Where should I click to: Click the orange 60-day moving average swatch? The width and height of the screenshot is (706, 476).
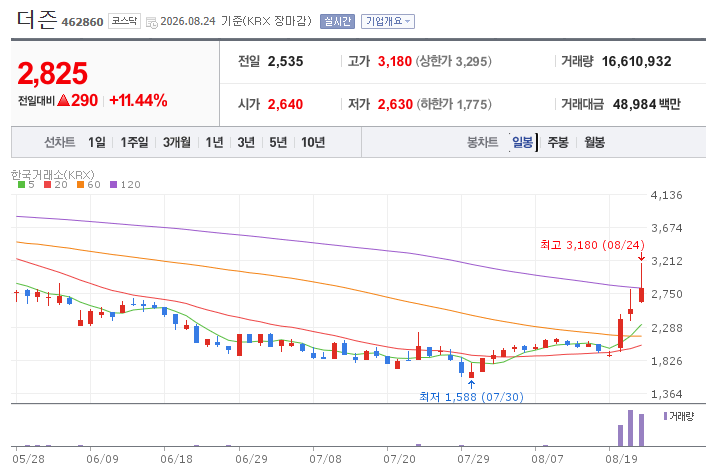click(x=81, y=185)
